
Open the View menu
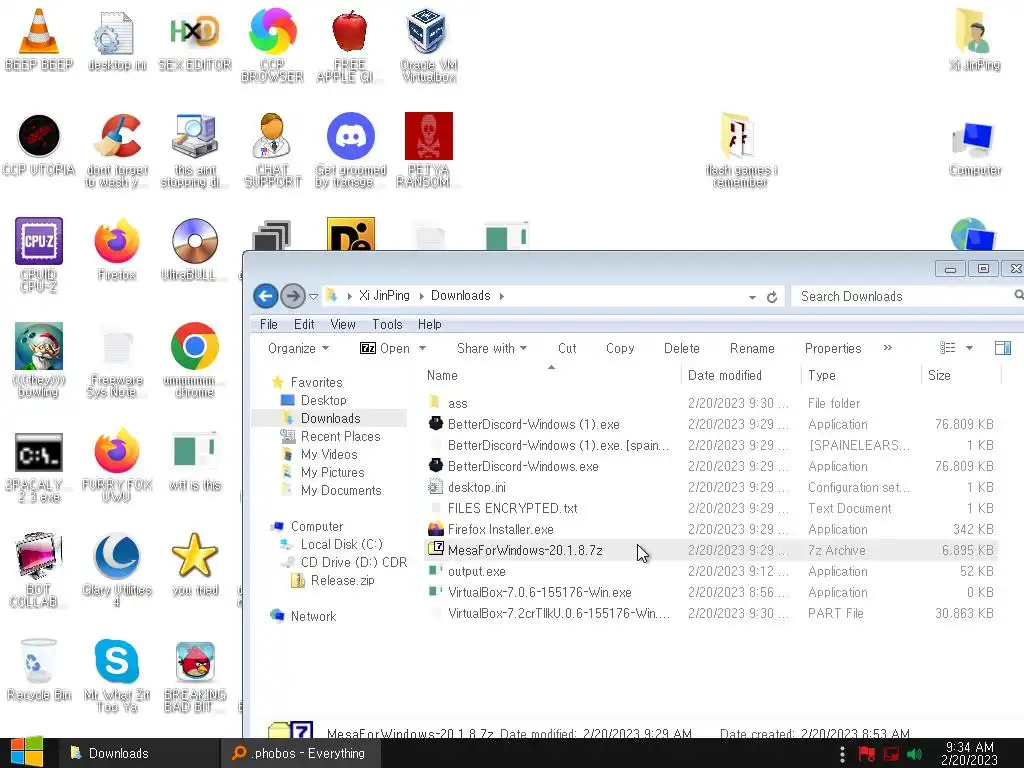pos(343,324)
